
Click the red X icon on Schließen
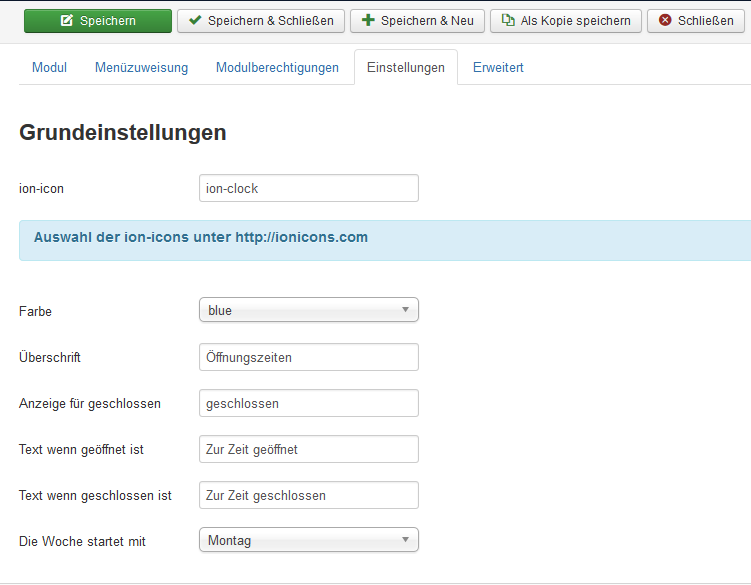coord(665,20)
